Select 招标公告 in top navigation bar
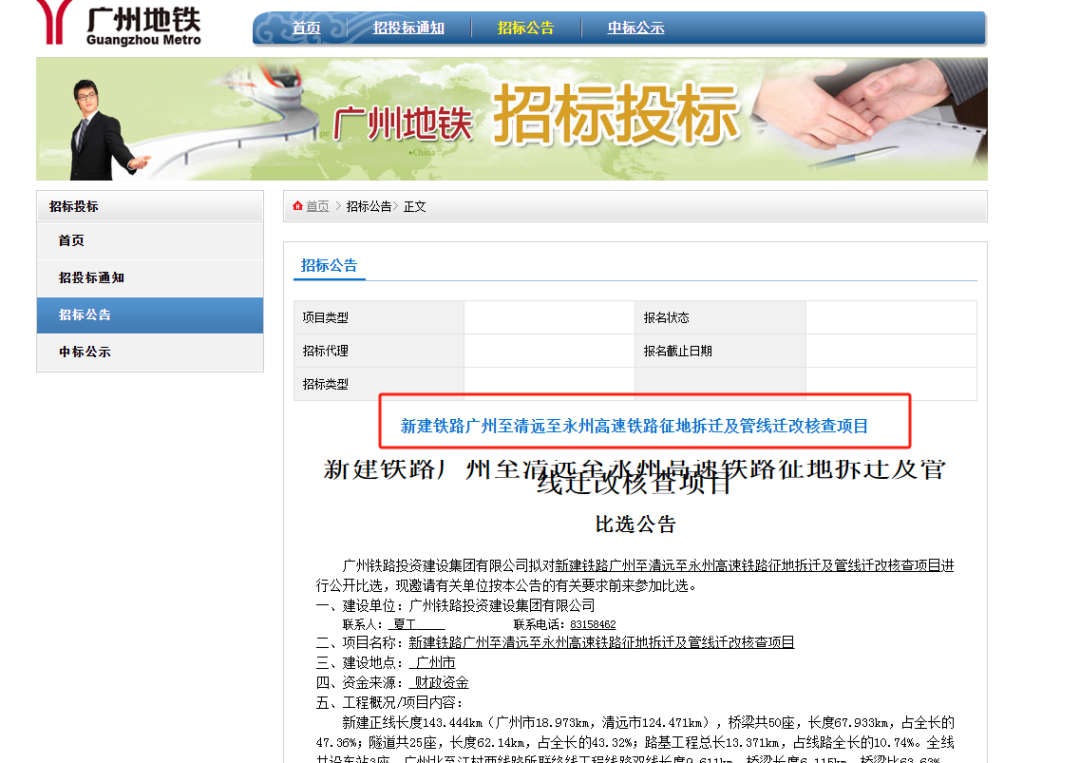 click(x=526, y=28)
